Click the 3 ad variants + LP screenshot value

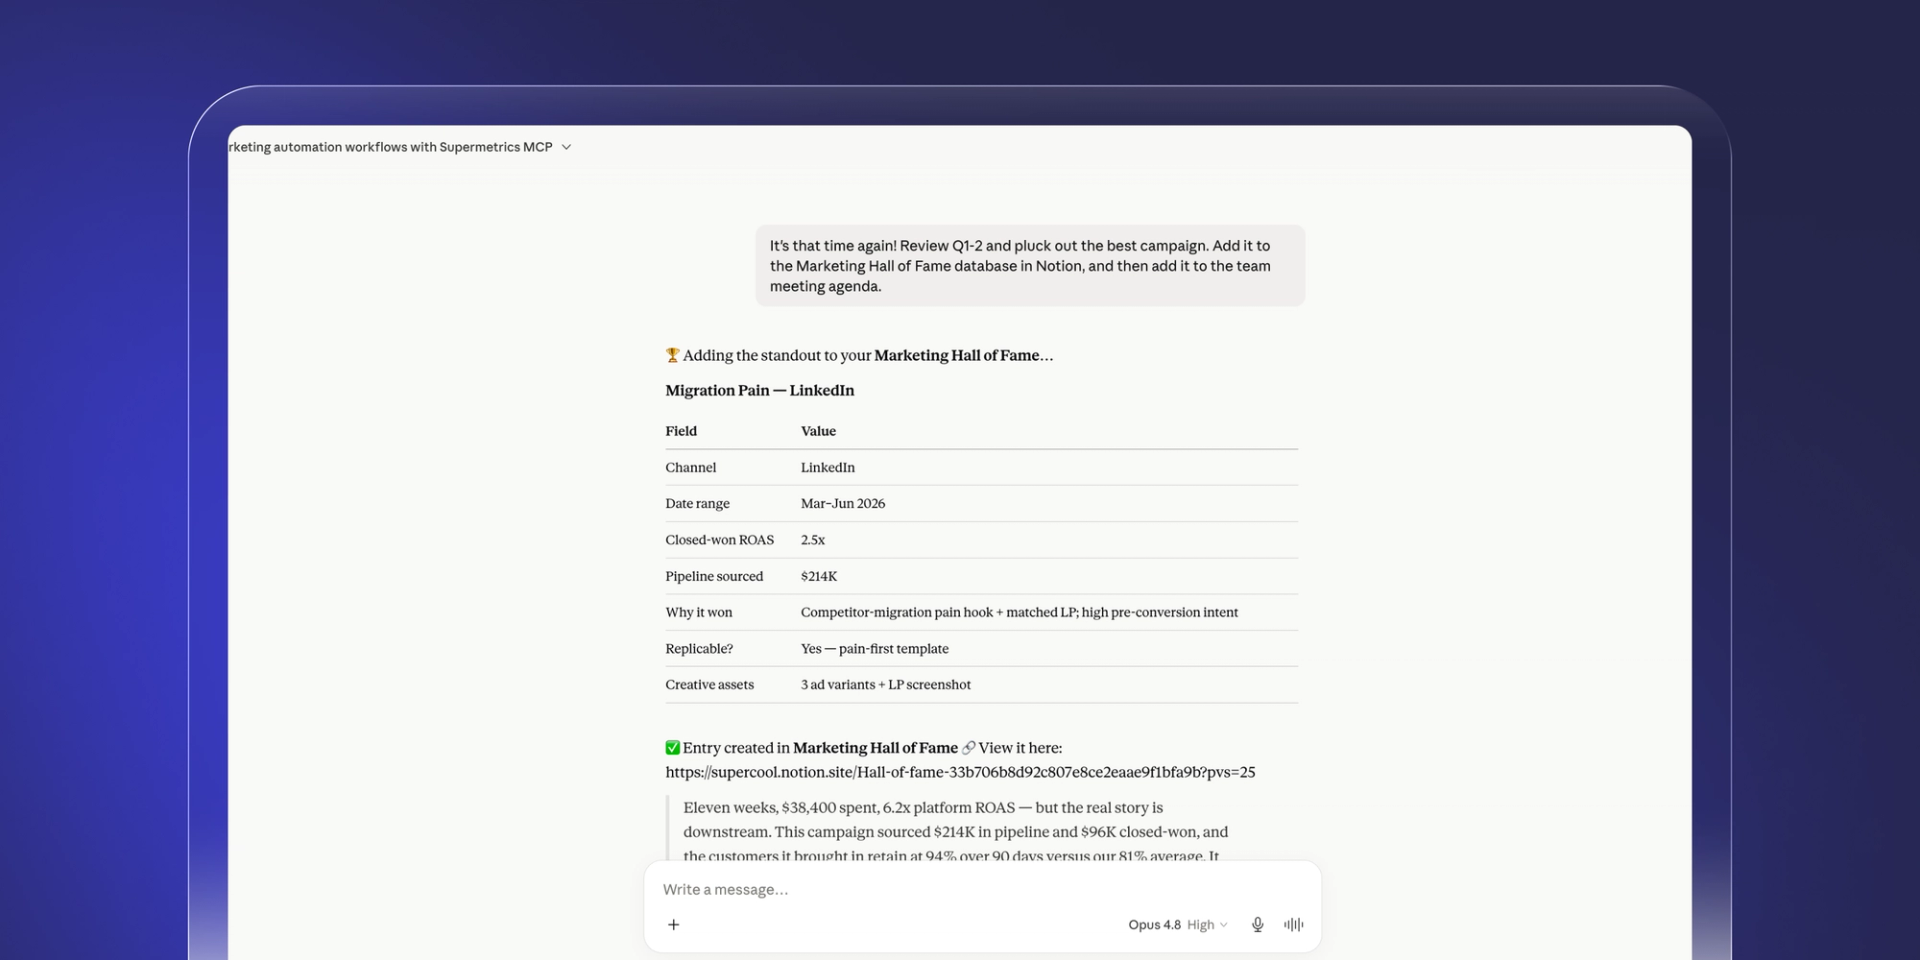[x=886, y=685]
